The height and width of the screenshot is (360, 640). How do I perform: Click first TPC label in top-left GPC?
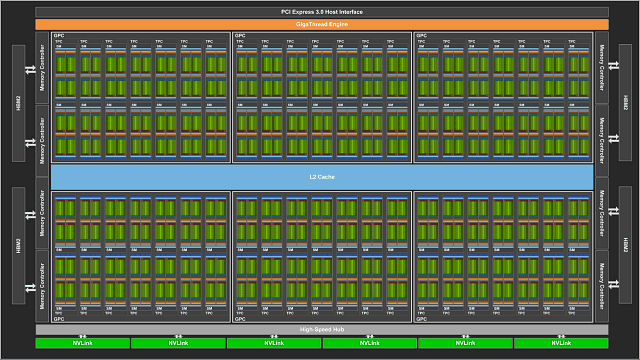click(x=59, y=42)
